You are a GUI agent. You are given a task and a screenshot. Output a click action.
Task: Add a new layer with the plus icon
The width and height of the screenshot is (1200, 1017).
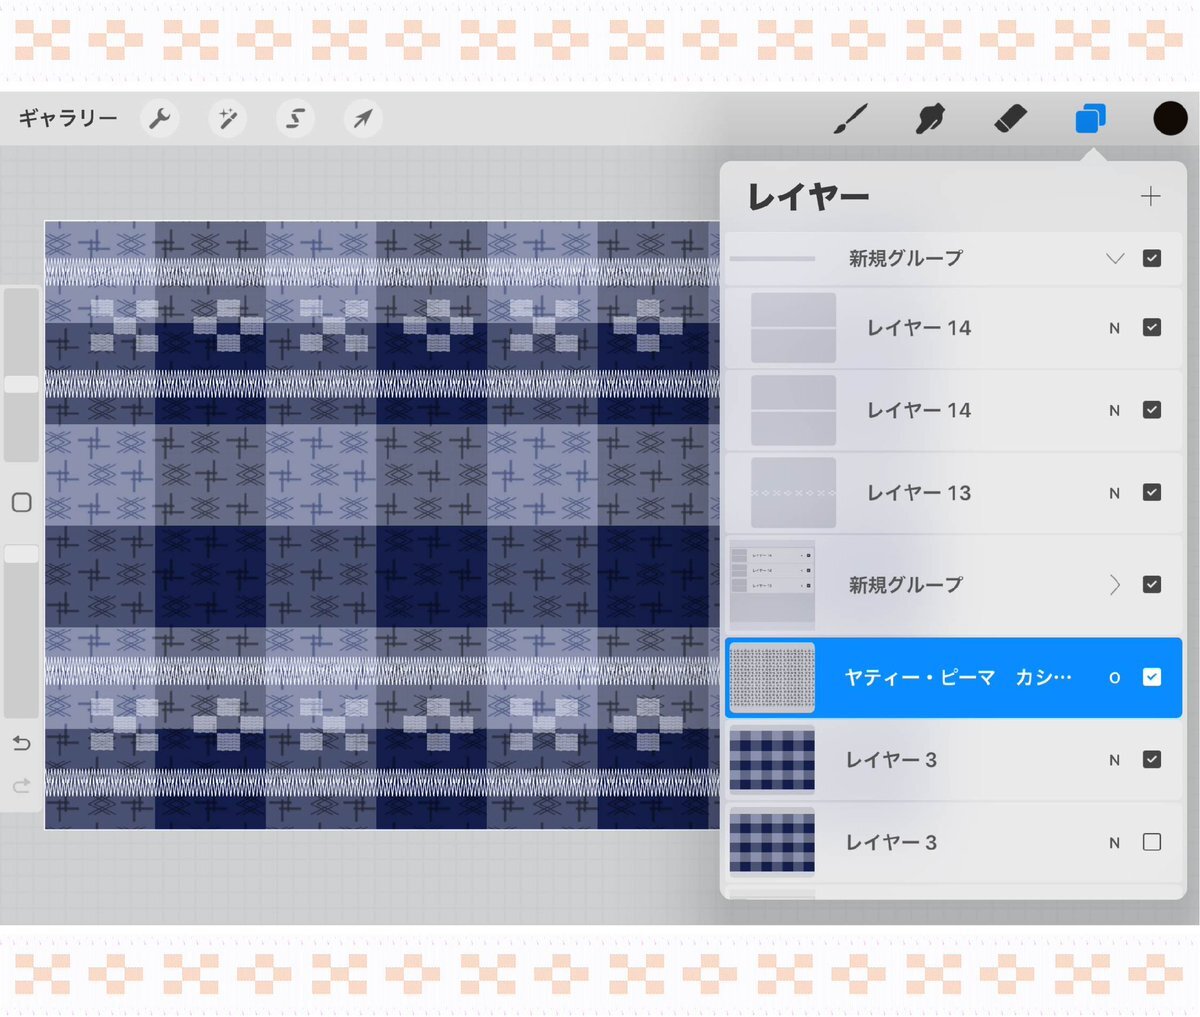1151,196
